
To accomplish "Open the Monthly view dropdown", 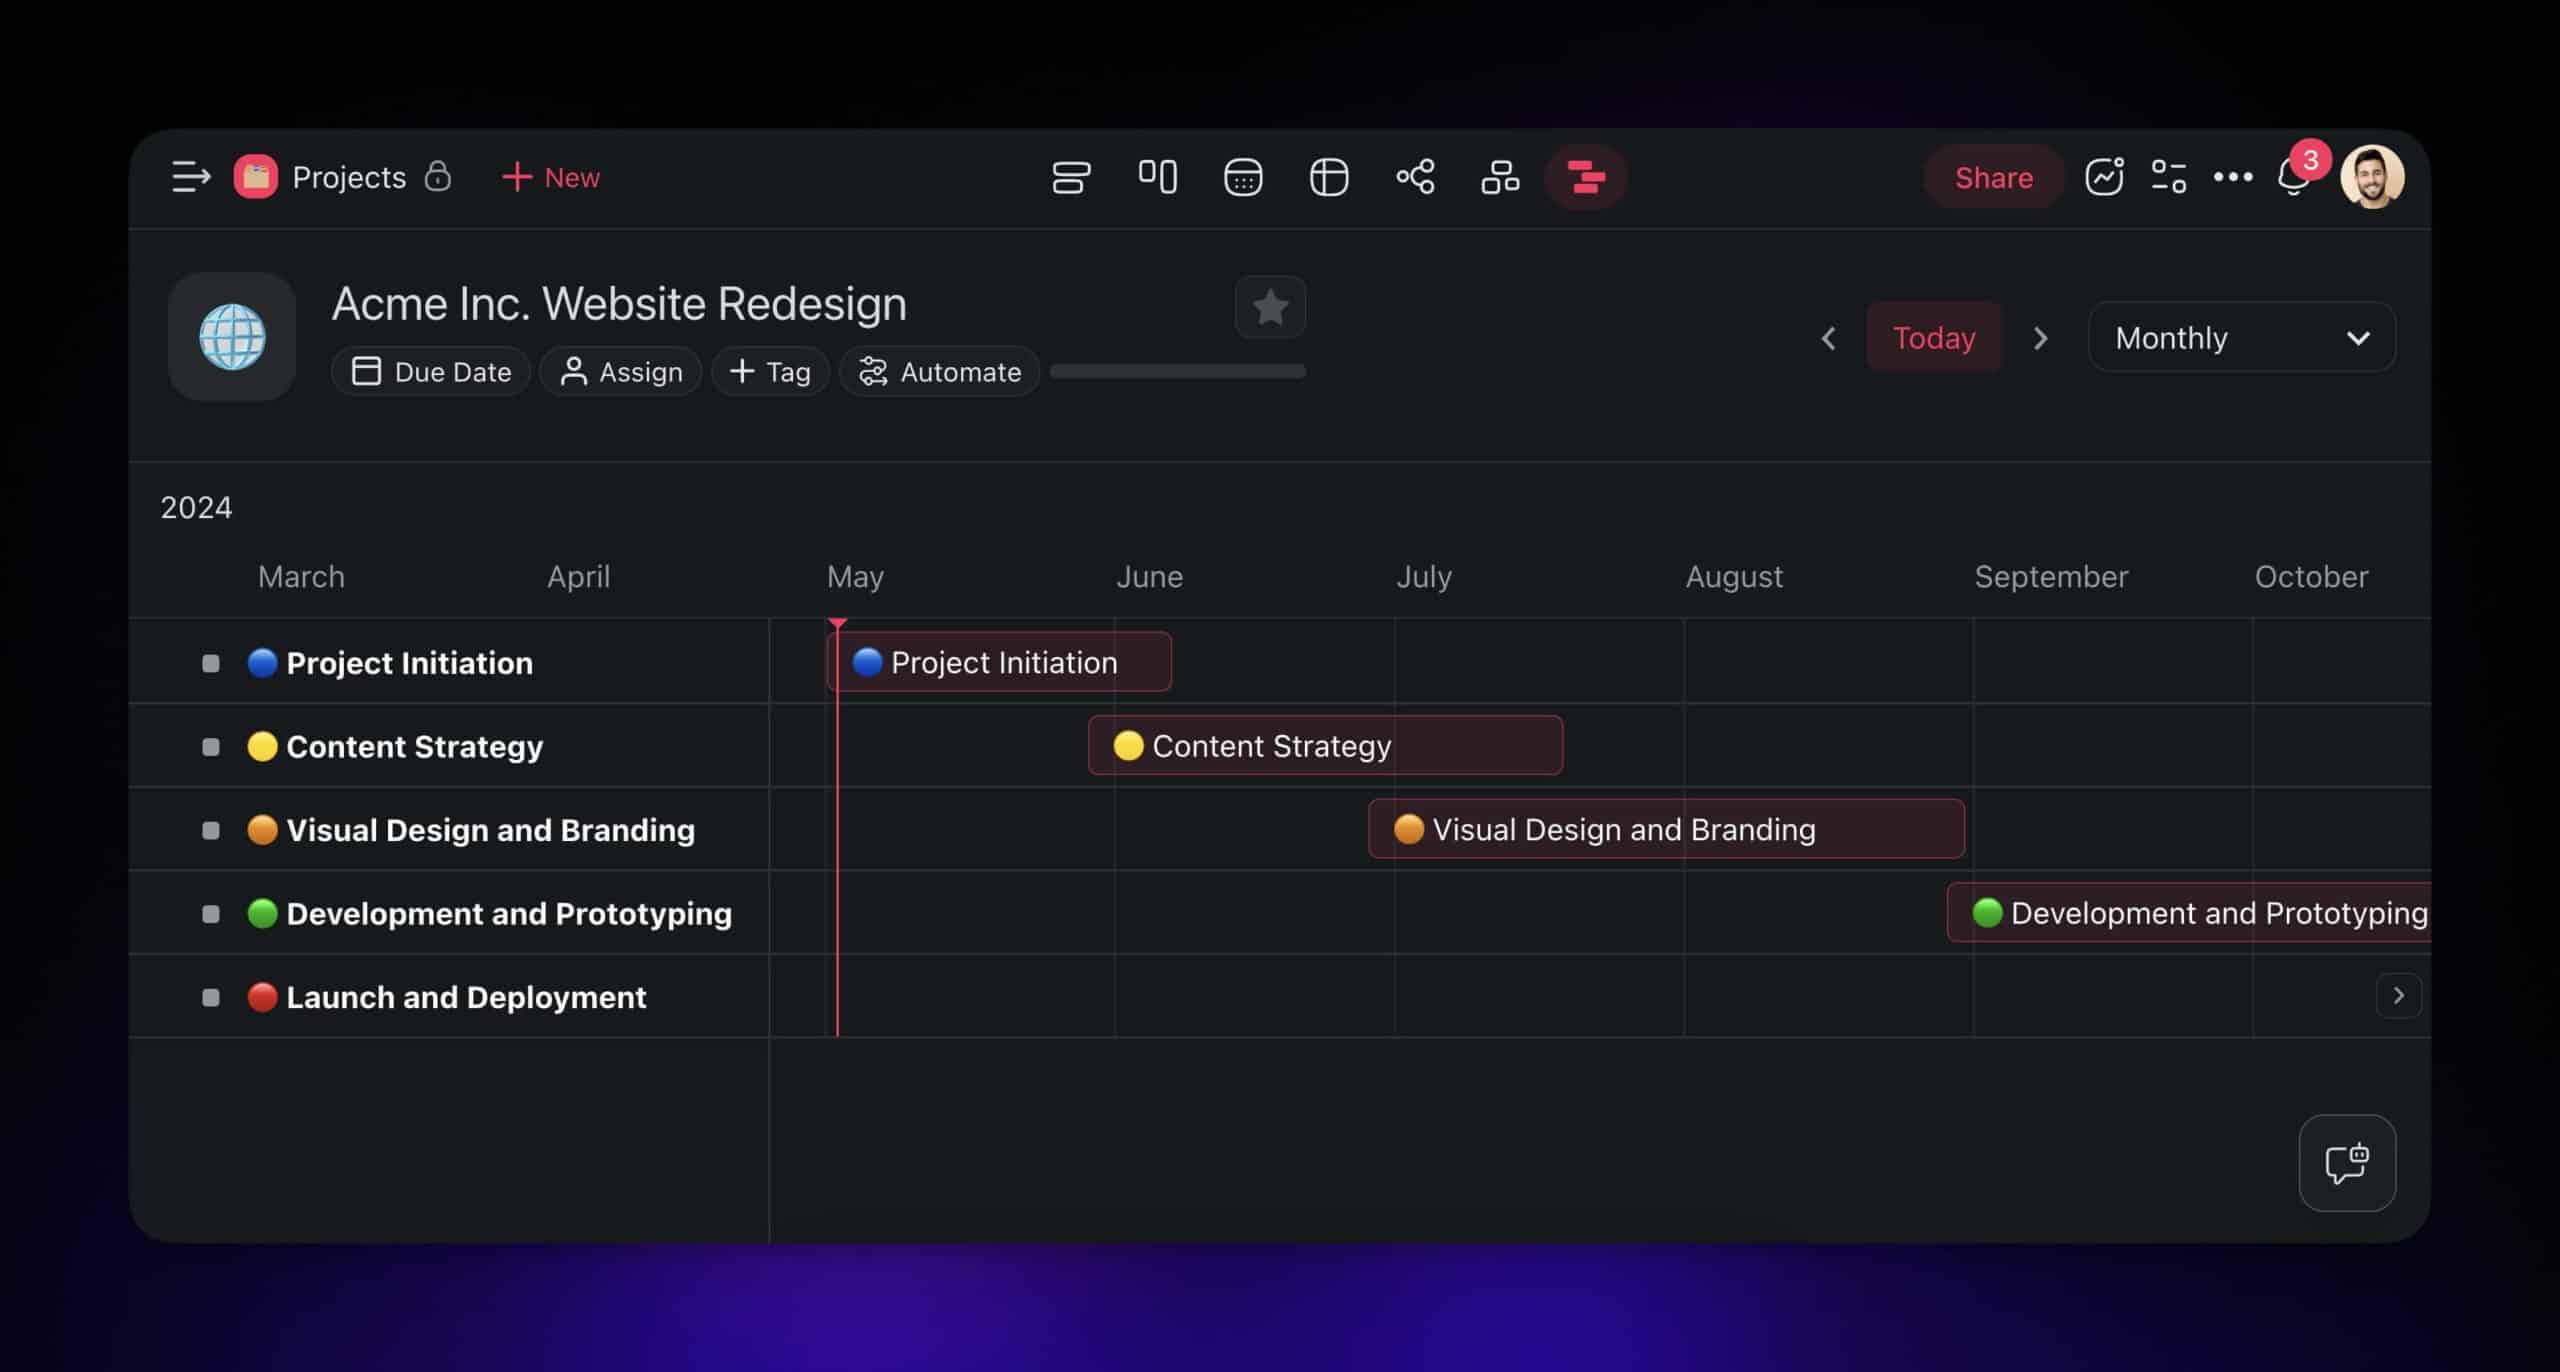I will click(x=2240, y=337).
